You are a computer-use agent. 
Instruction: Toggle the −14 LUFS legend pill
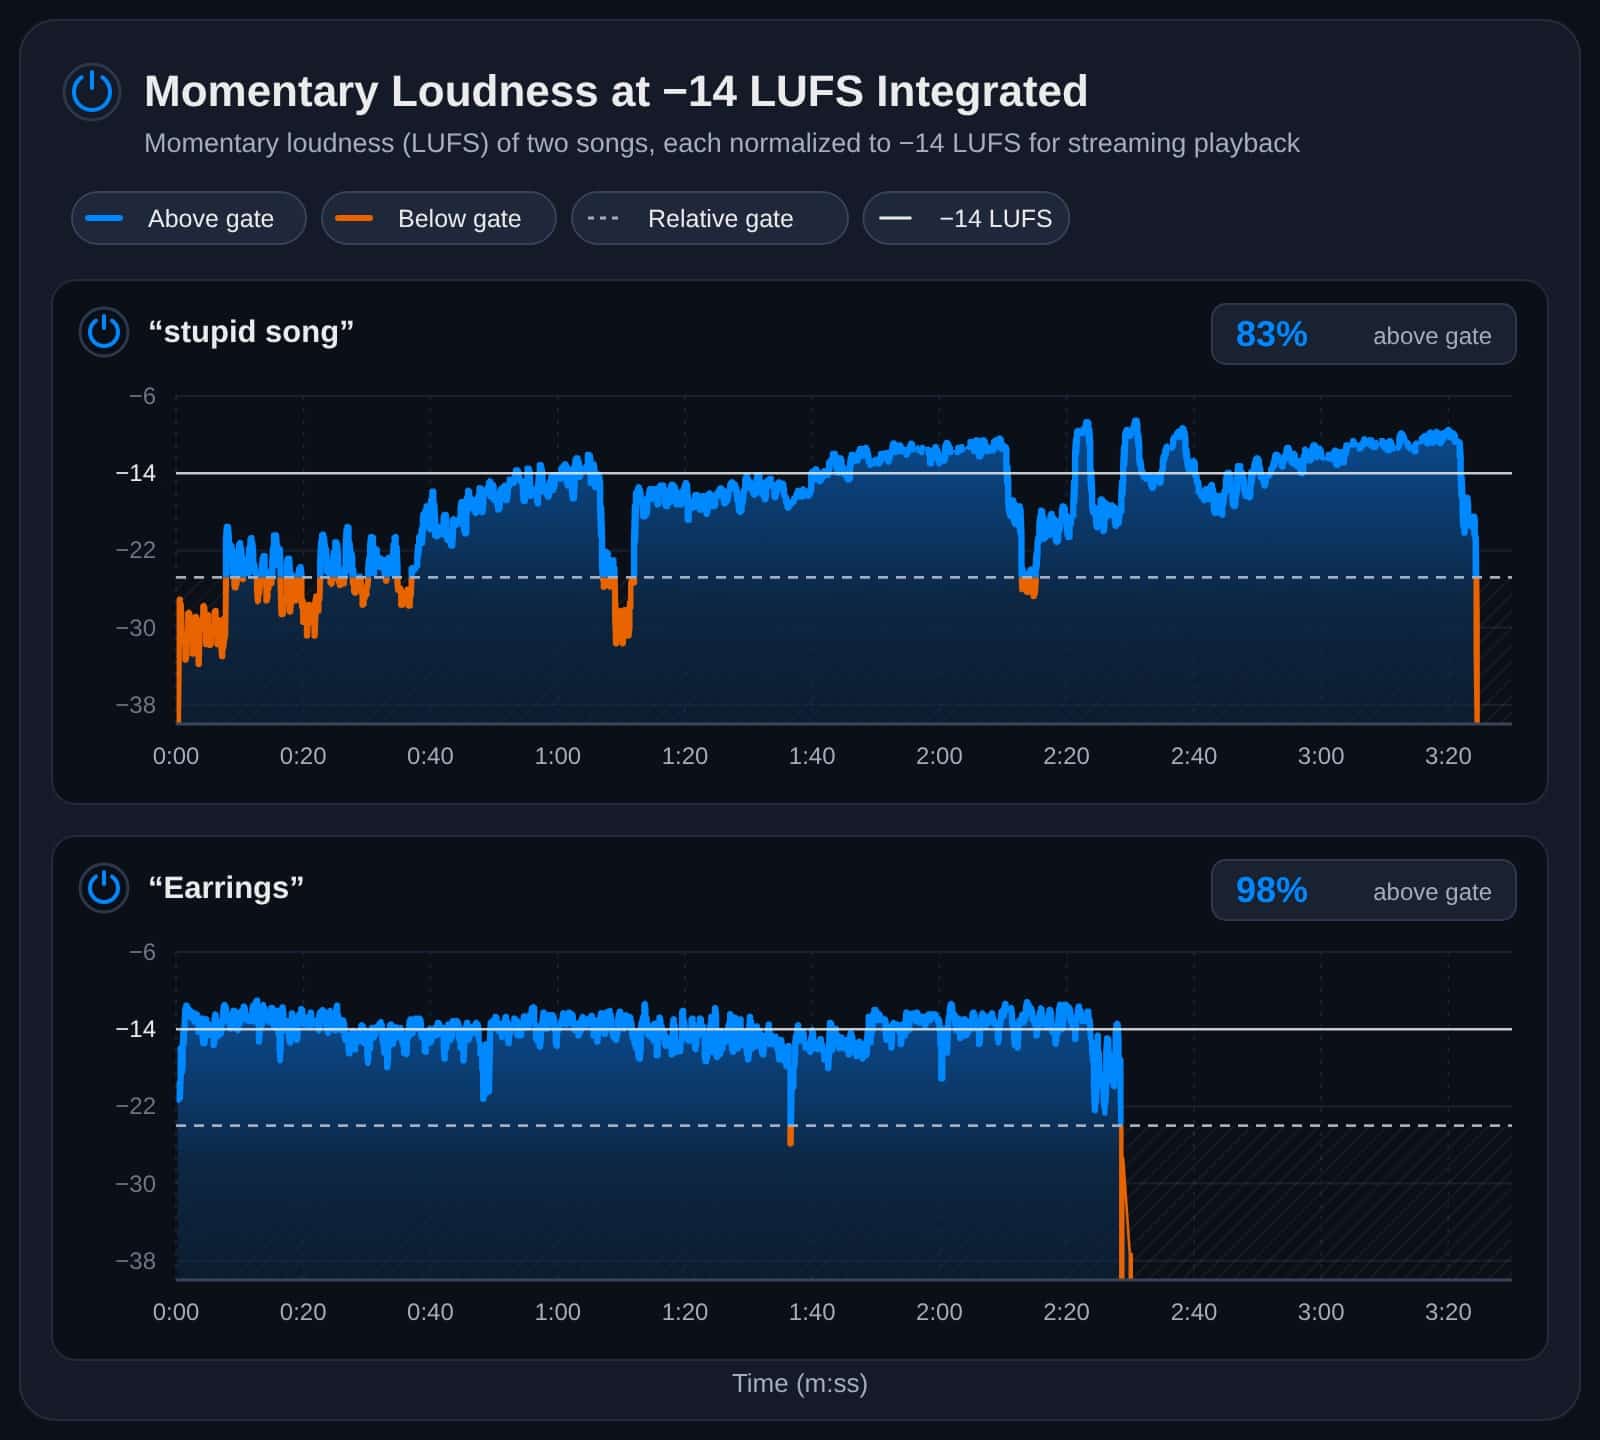[966, 218]
